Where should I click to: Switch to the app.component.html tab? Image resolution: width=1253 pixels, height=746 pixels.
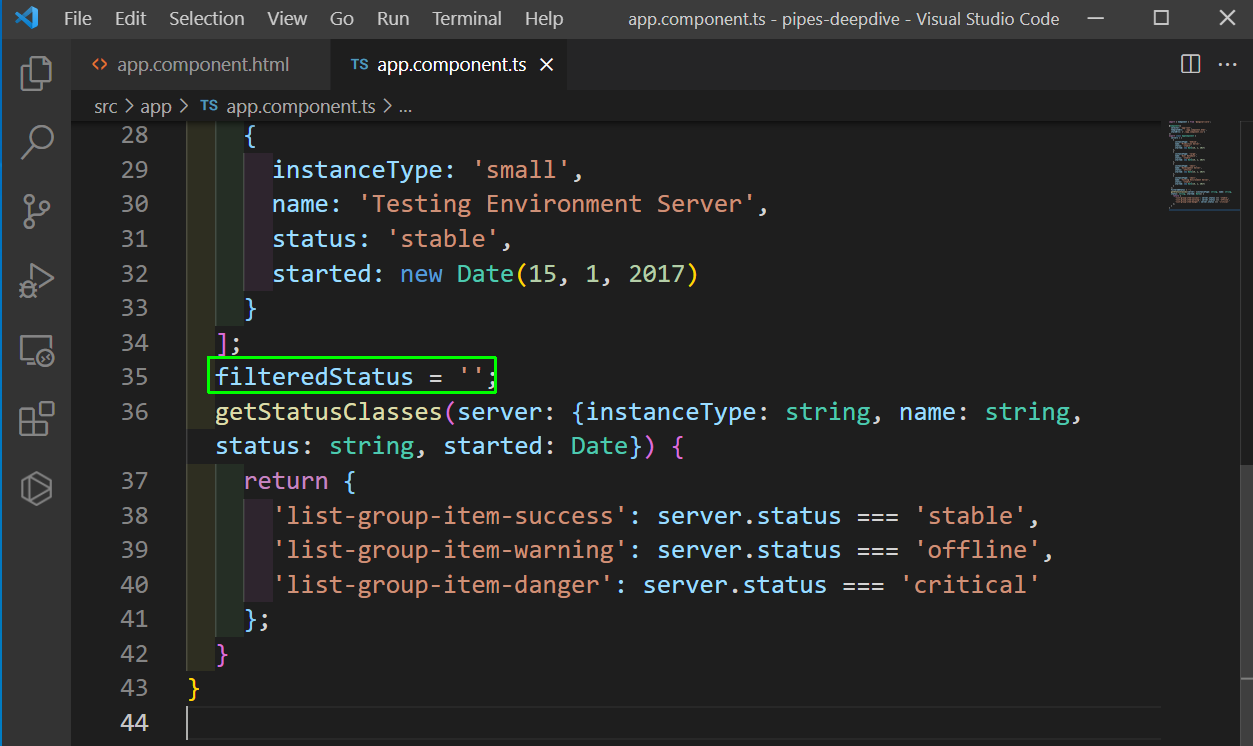point(200,65)
